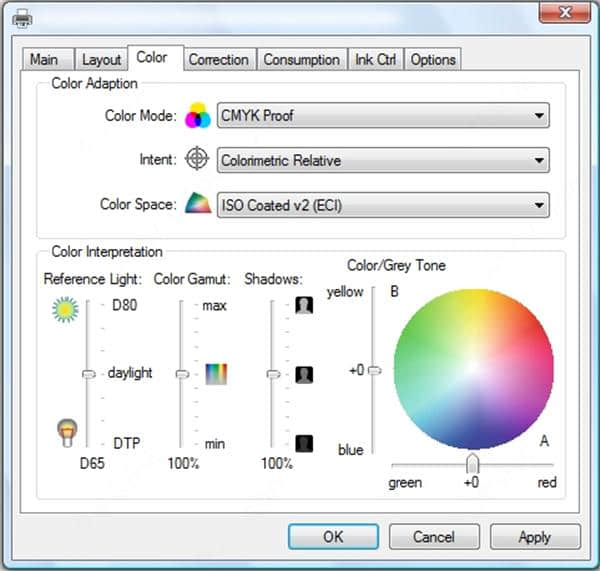Click the green-red horizontal slider handle
The height and width of the screenshot is (571, 600).
click(473, 463)
